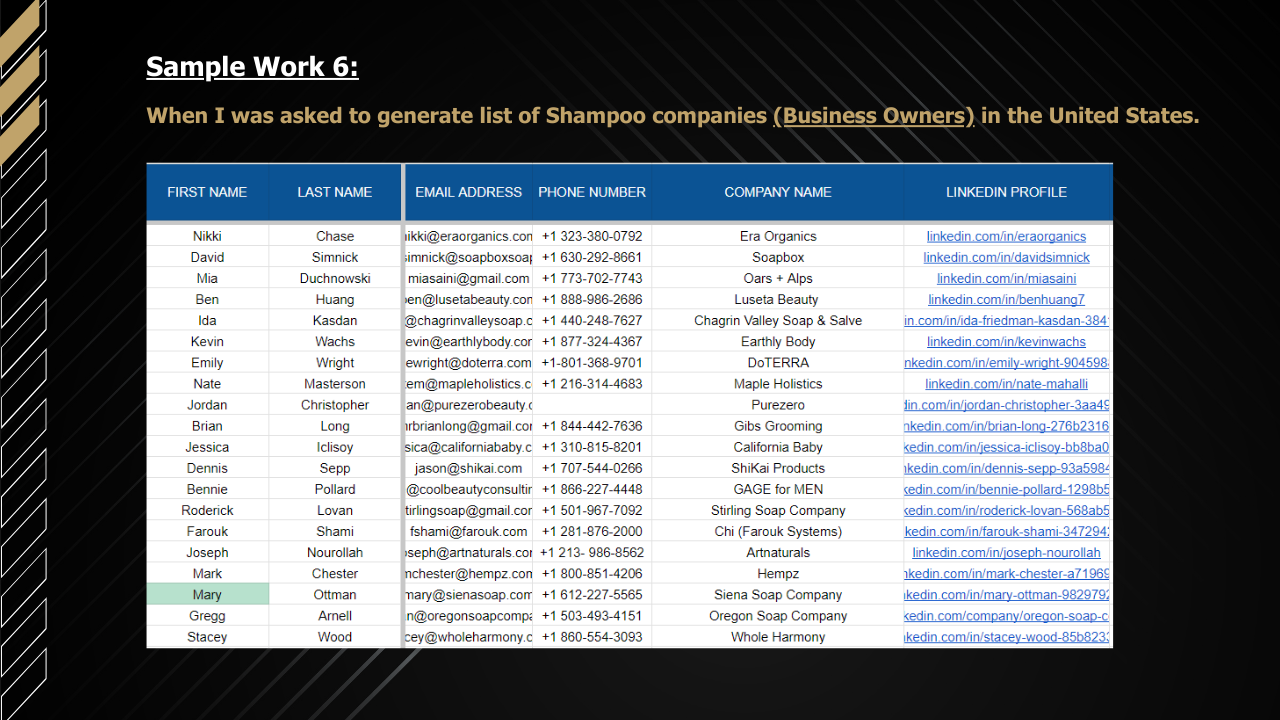1280x720 pixels.
Task: Click the email cell "jason@shikai.com"
Action: coord(469,468)
